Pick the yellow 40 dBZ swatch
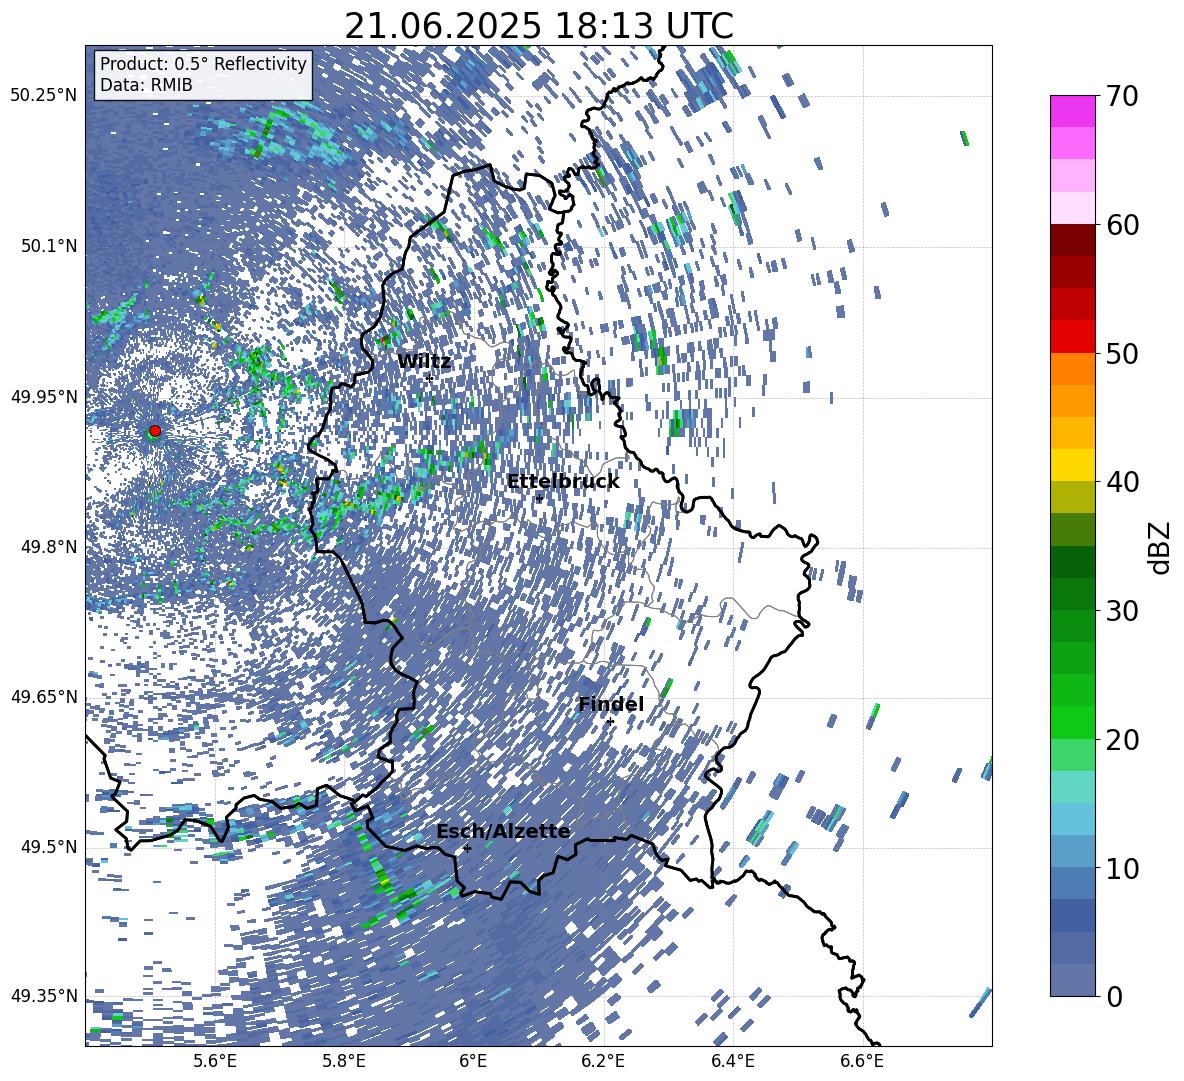The image size is (1184, 1081). (1072, 466)
